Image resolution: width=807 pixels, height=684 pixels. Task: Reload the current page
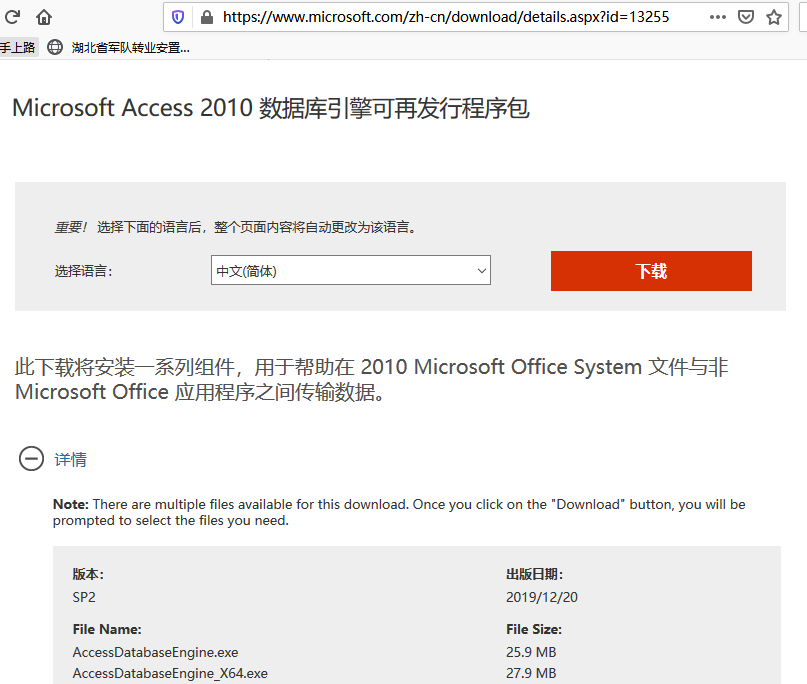14,17
